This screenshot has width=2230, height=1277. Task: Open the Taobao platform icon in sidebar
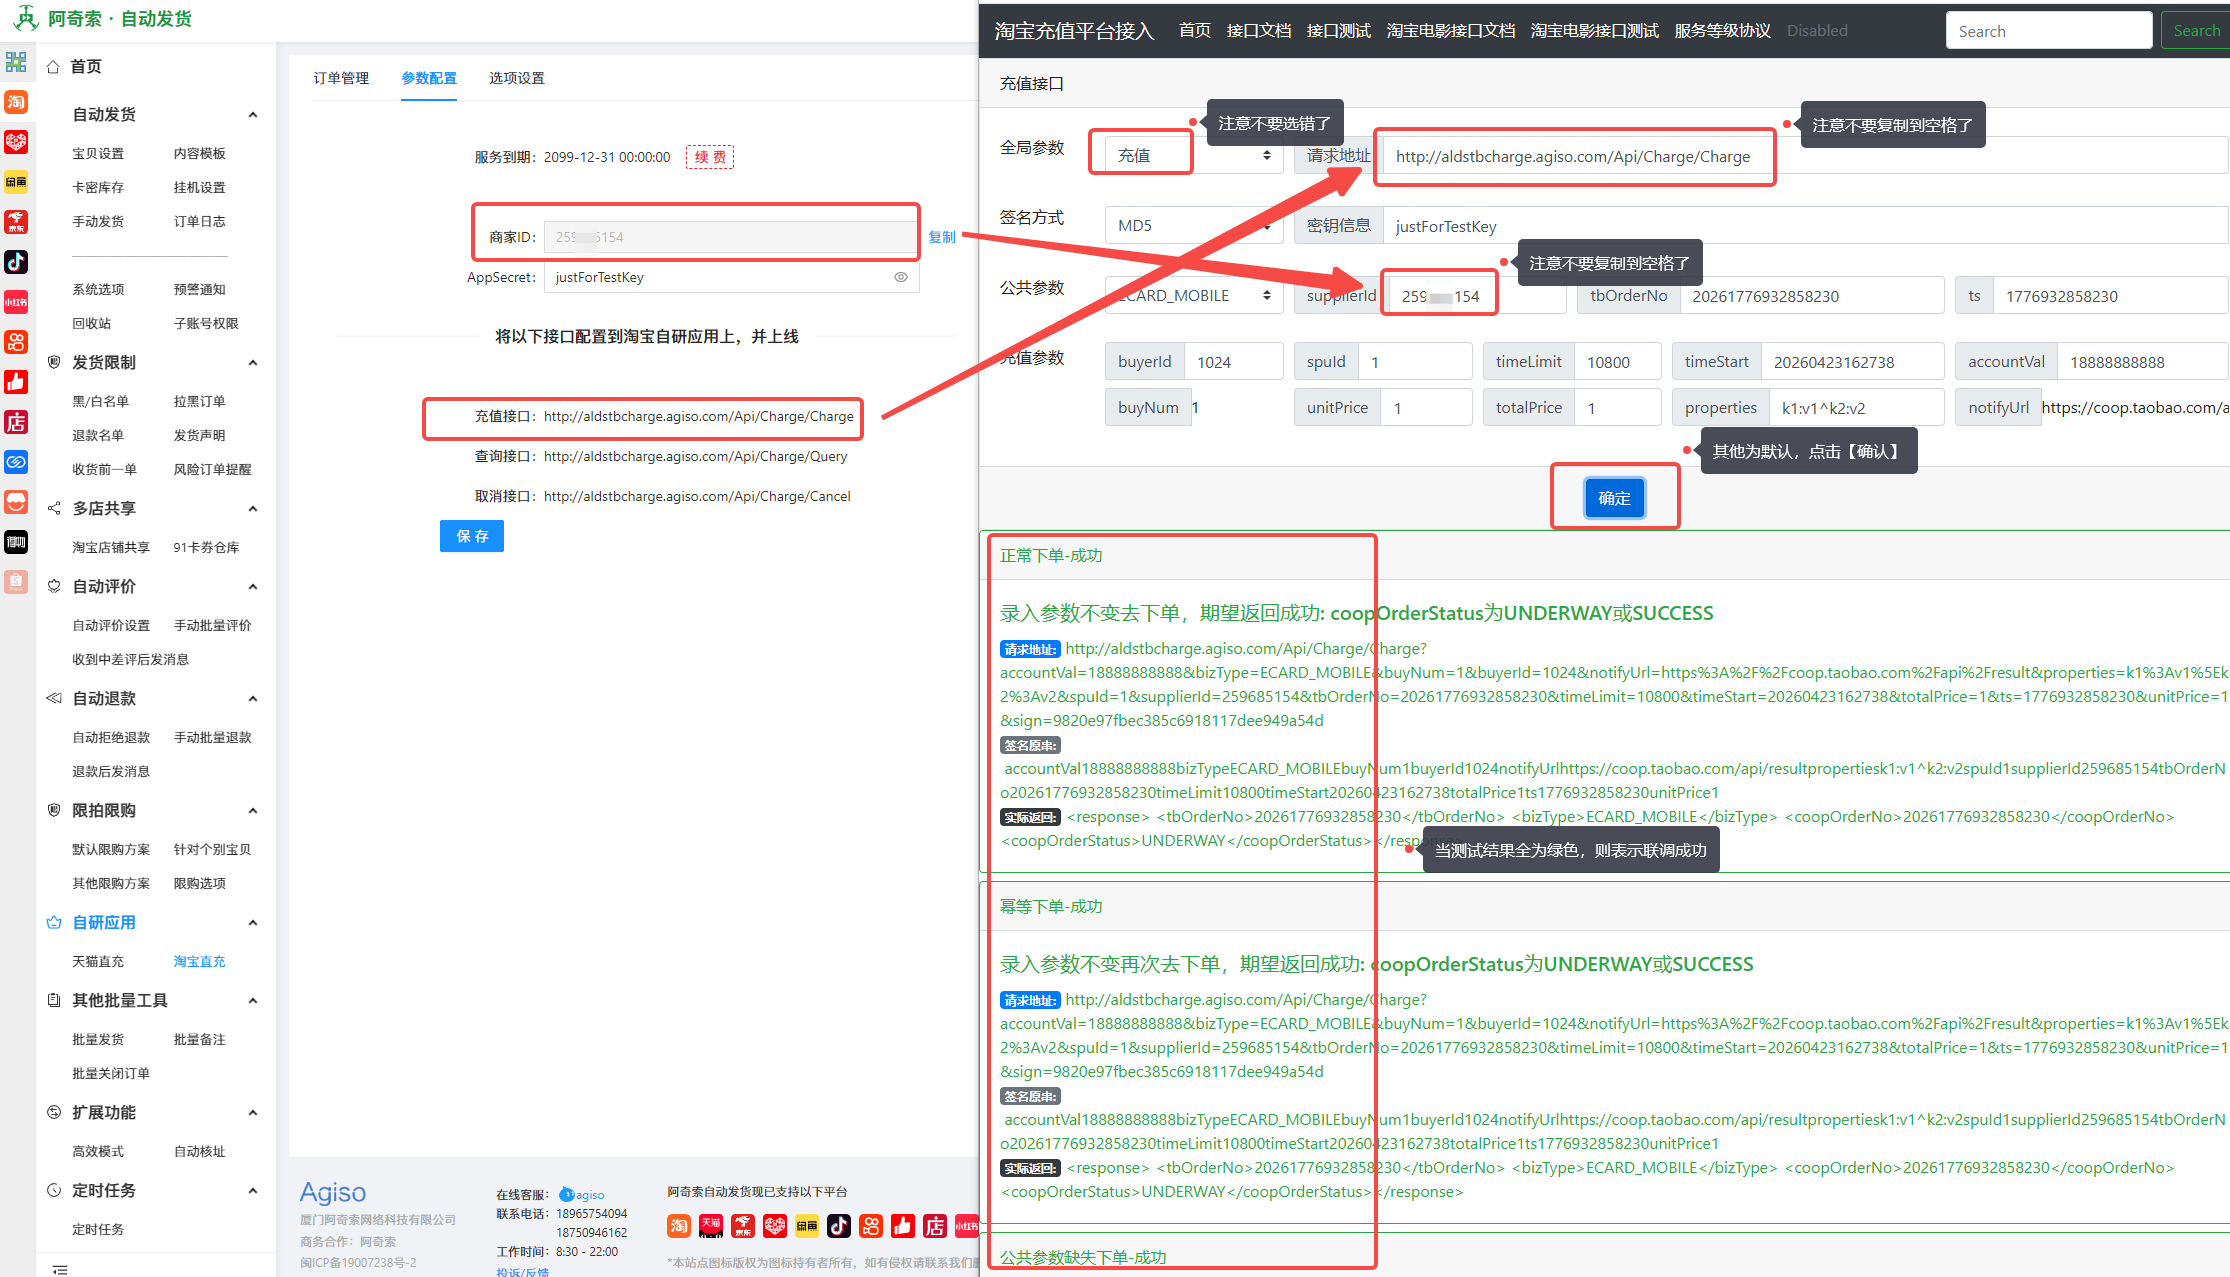pos(16,102)
